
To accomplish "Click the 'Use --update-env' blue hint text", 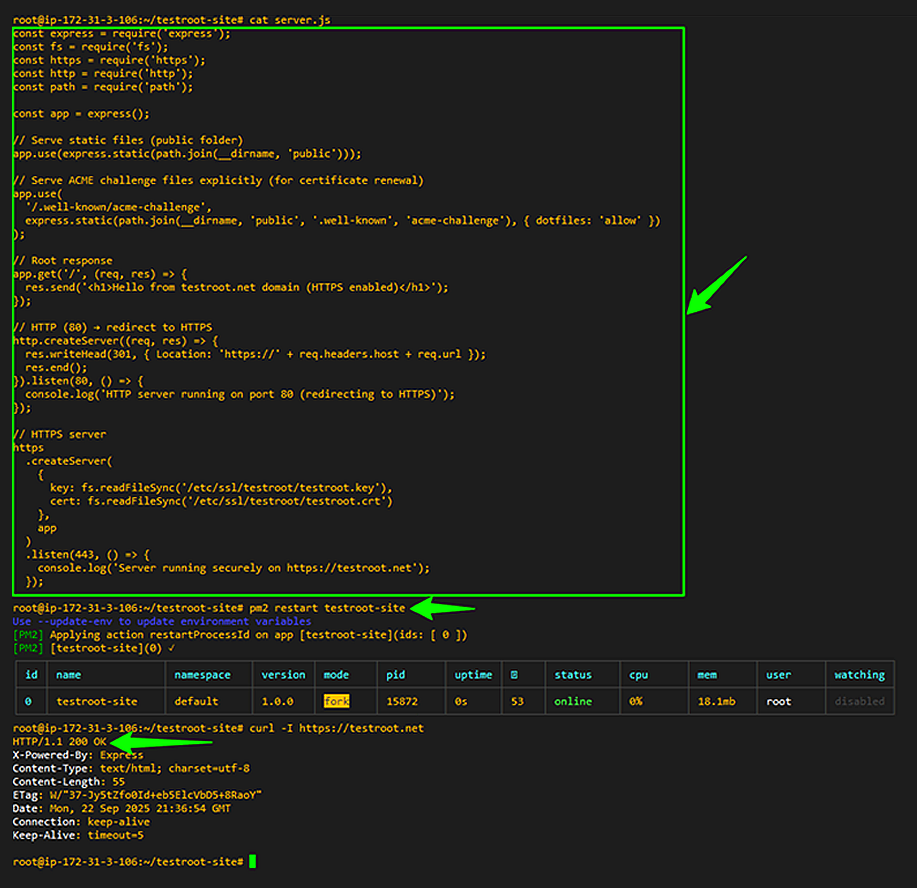I will tap(60, 621).
